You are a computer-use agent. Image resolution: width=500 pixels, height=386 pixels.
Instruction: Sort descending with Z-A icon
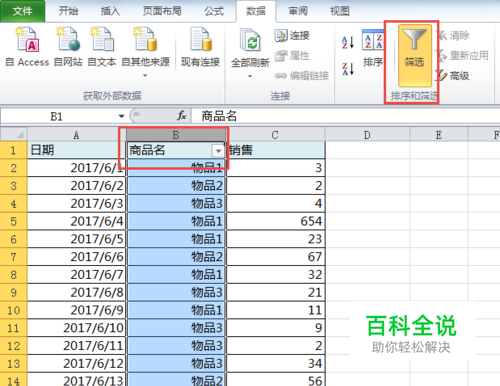tap(348, 69)
